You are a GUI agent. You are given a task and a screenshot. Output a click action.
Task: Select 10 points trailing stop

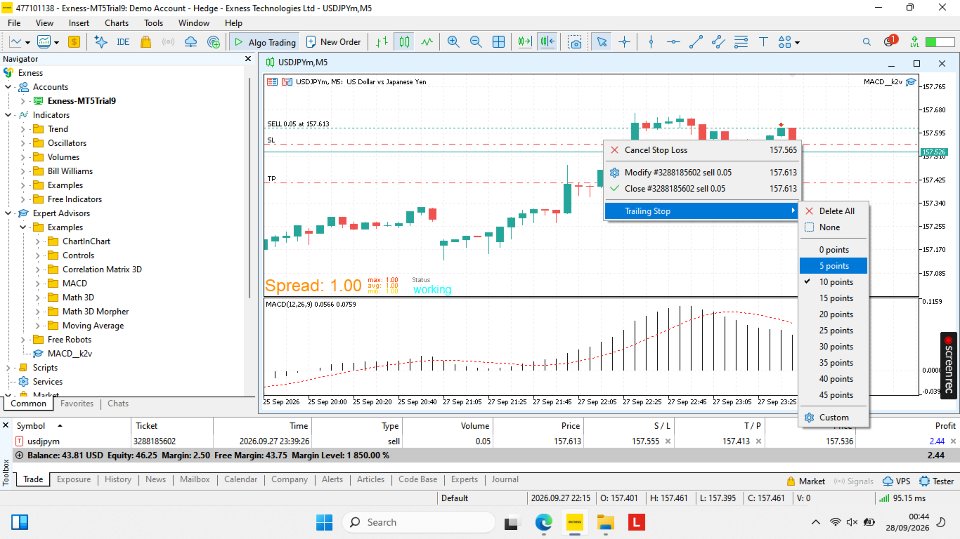(x=833, y=282)
